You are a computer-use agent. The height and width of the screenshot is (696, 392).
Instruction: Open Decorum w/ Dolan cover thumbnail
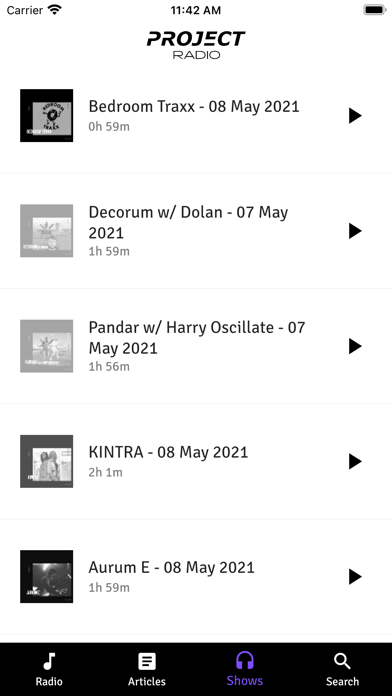[x=47, y=231]
